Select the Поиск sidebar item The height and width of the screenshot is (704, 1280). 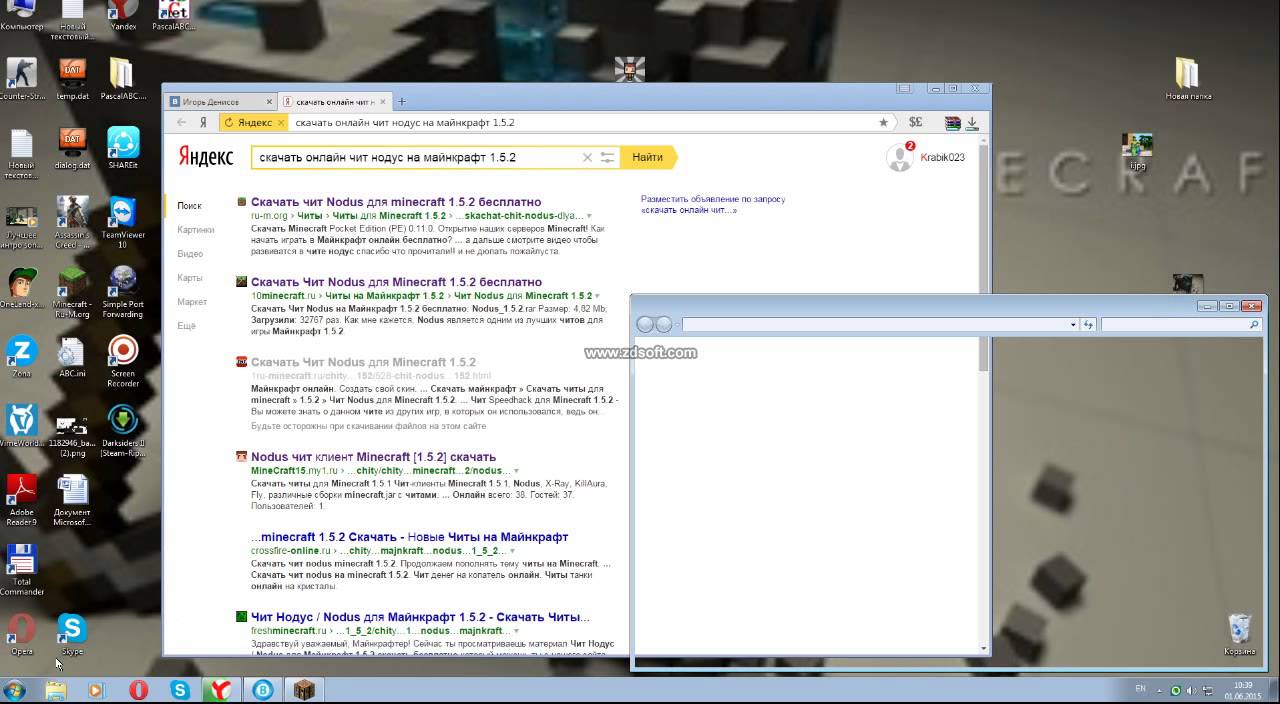pyautogui.click(x=189, y=206)
